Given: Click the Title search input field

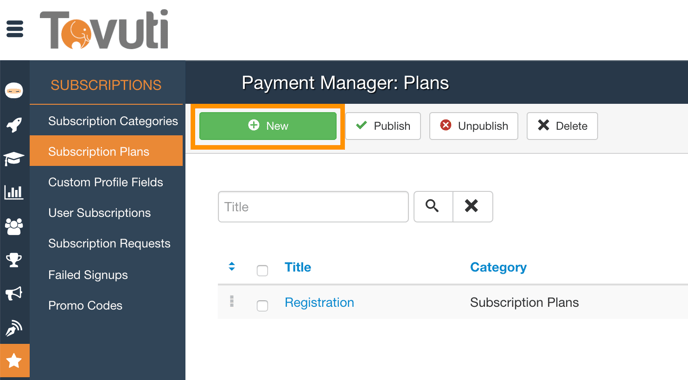Looking at the screenshot, I should tap(313, 207).
